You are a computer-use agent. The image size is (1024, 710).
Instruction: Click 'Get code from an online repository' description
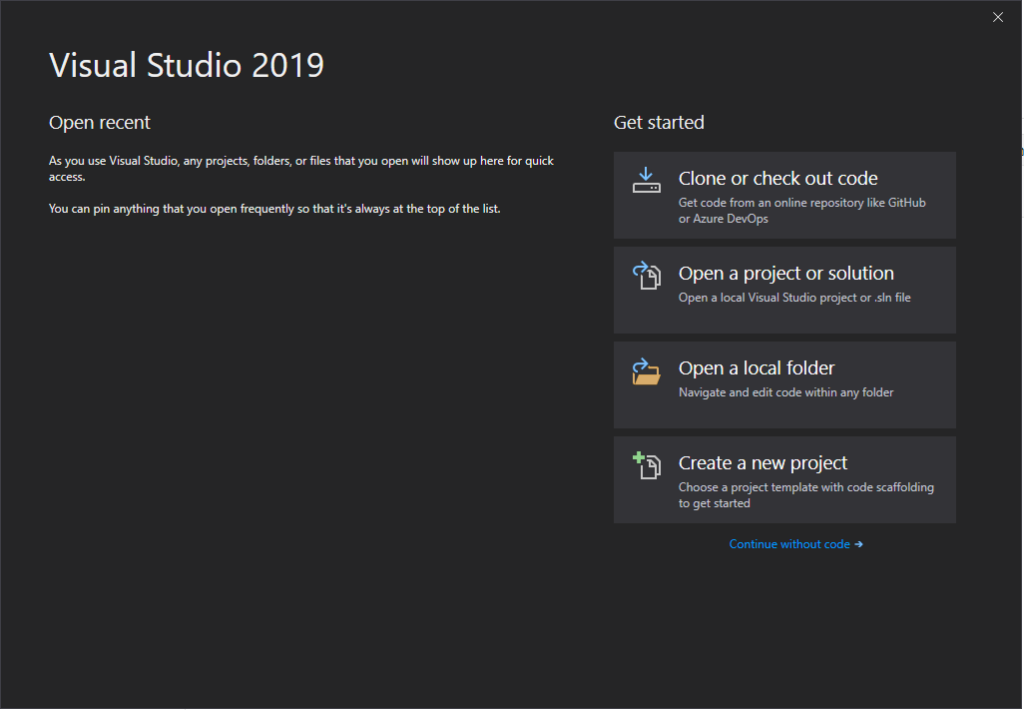tap(801, 210)
